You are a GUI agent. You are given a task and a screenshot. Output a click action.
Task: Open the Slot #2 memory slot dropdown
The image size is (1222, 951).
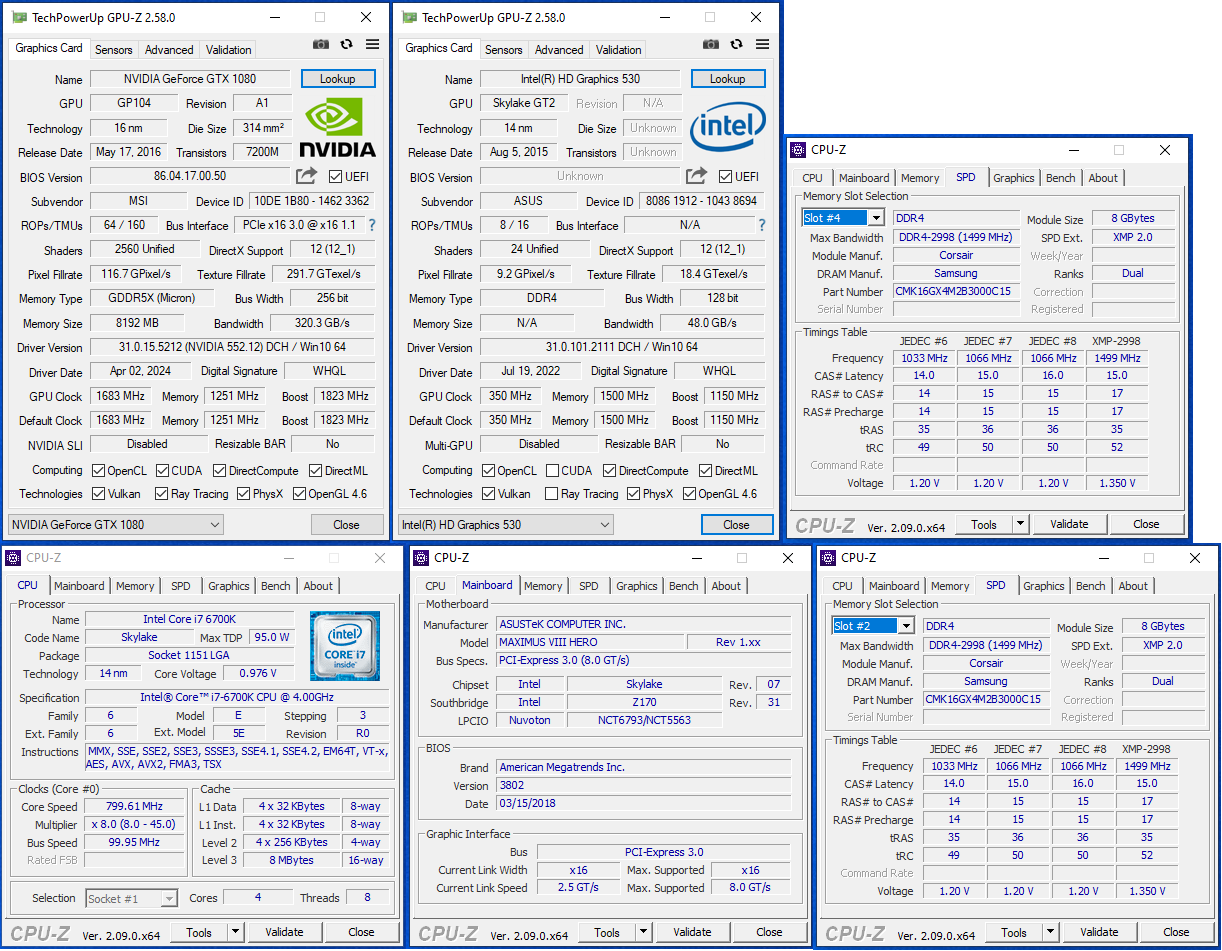[873, 626]
